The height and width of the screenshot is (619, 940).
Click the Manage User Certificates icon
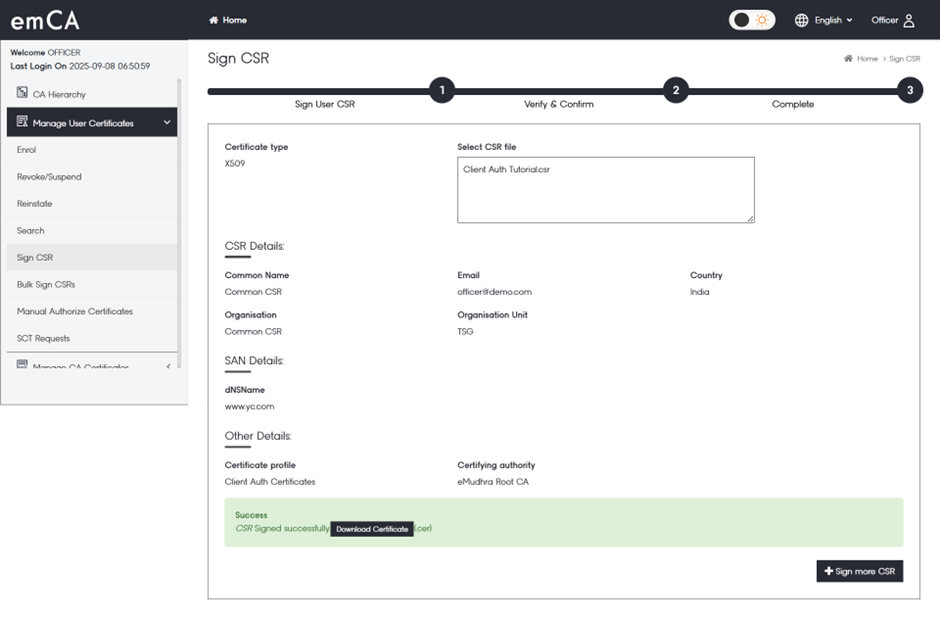[x=22, y=122]
